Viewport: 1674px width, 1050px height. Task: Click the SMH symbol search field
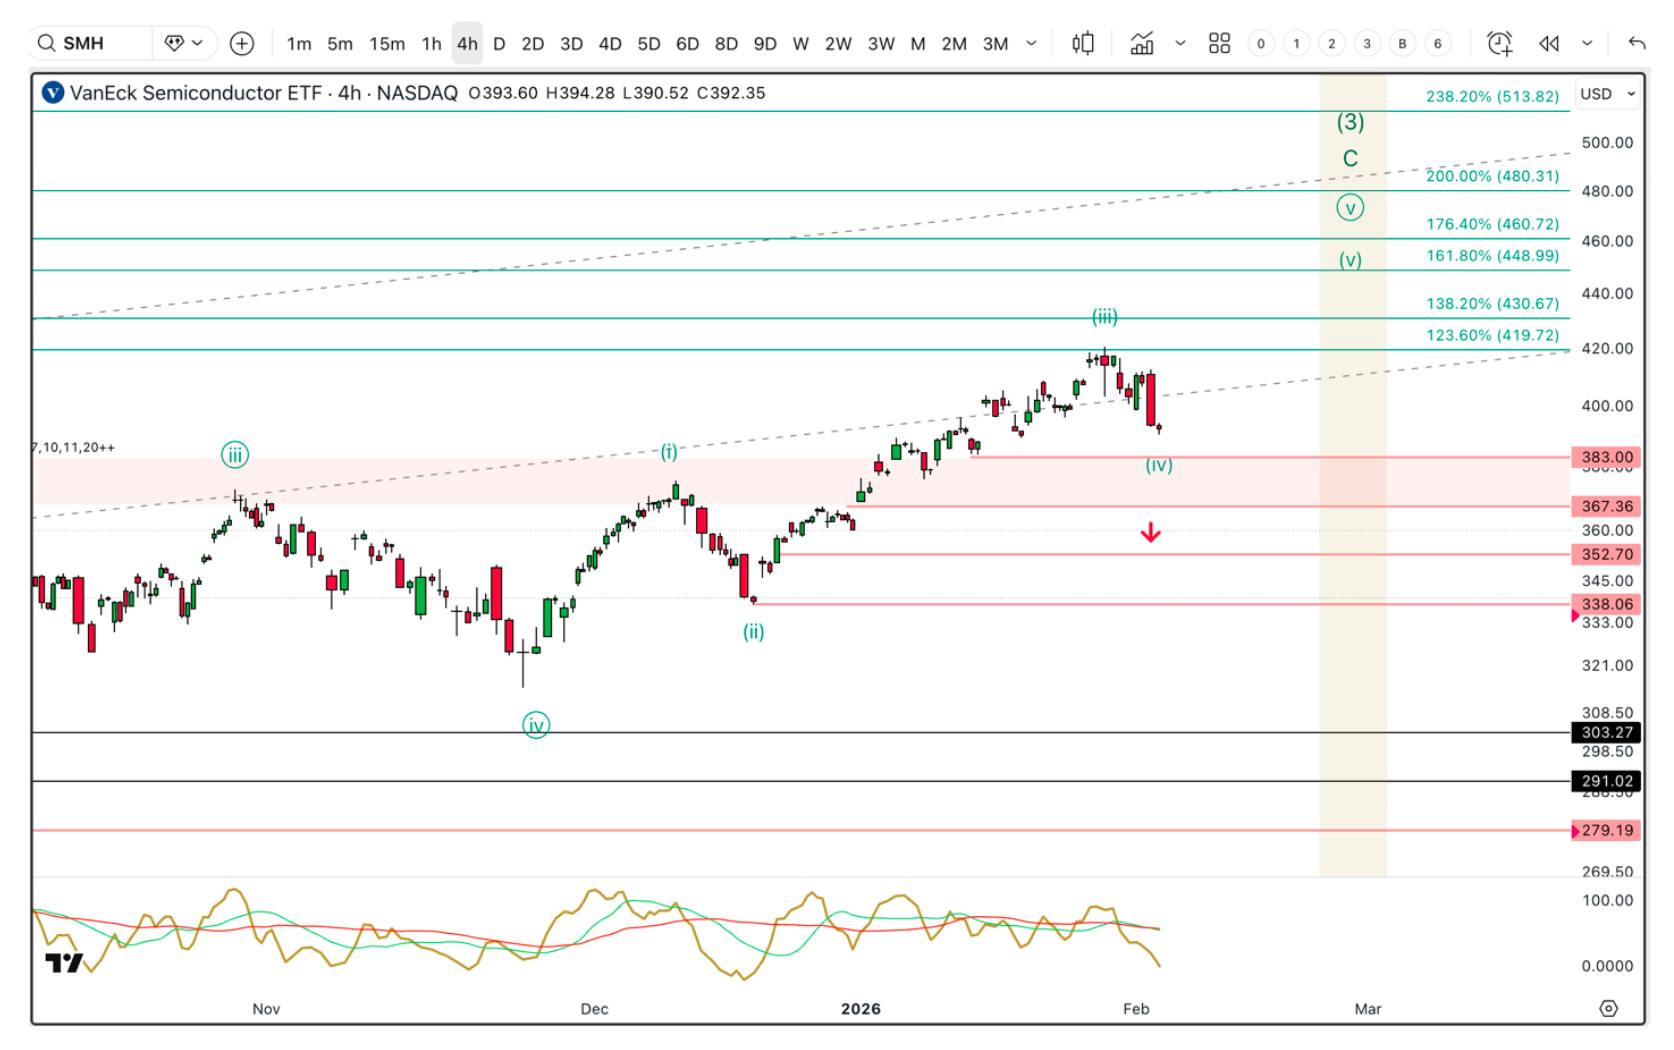point(90,43)
